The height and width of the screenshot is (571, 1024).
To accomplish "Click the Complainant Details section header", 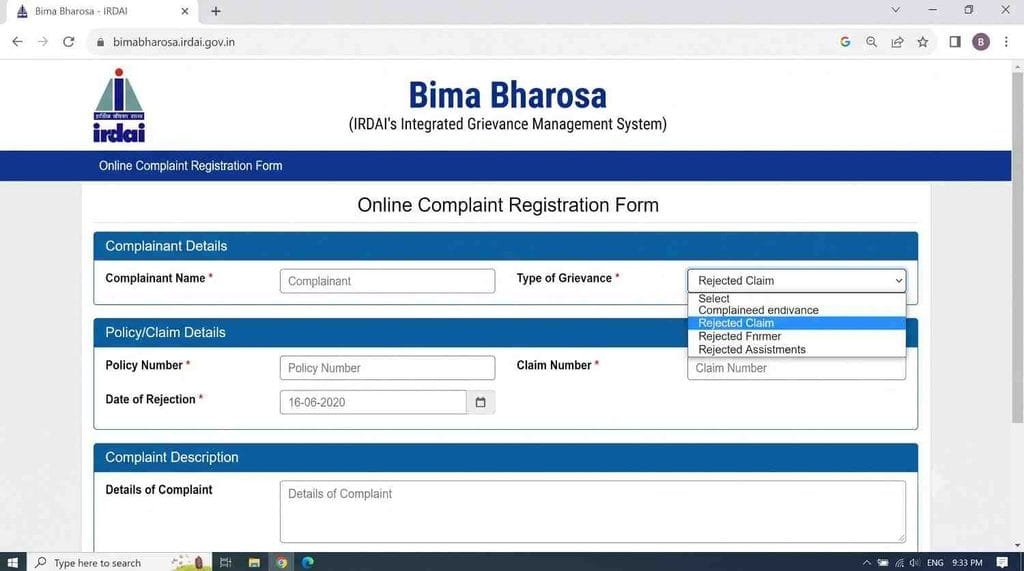I will pos(505,246).
